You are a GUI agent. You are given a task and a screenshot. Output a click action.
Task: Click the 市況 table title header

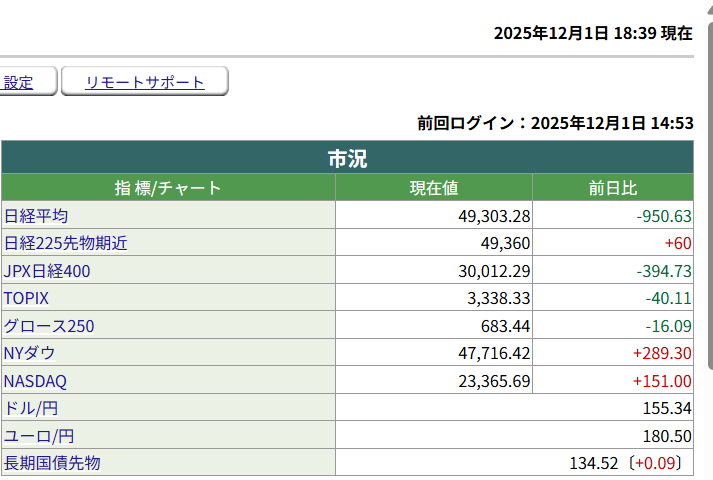[347, 158]
